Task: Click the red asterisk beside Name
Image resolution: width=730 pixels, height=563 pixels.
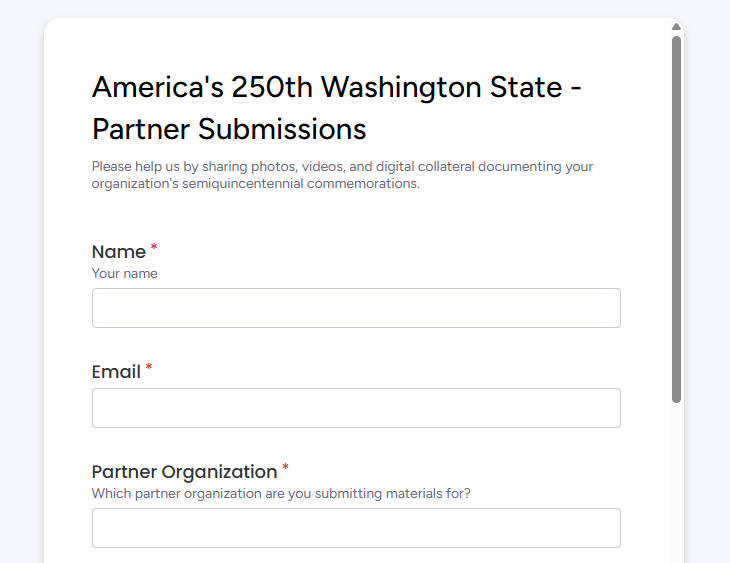Action: [154, 247]
